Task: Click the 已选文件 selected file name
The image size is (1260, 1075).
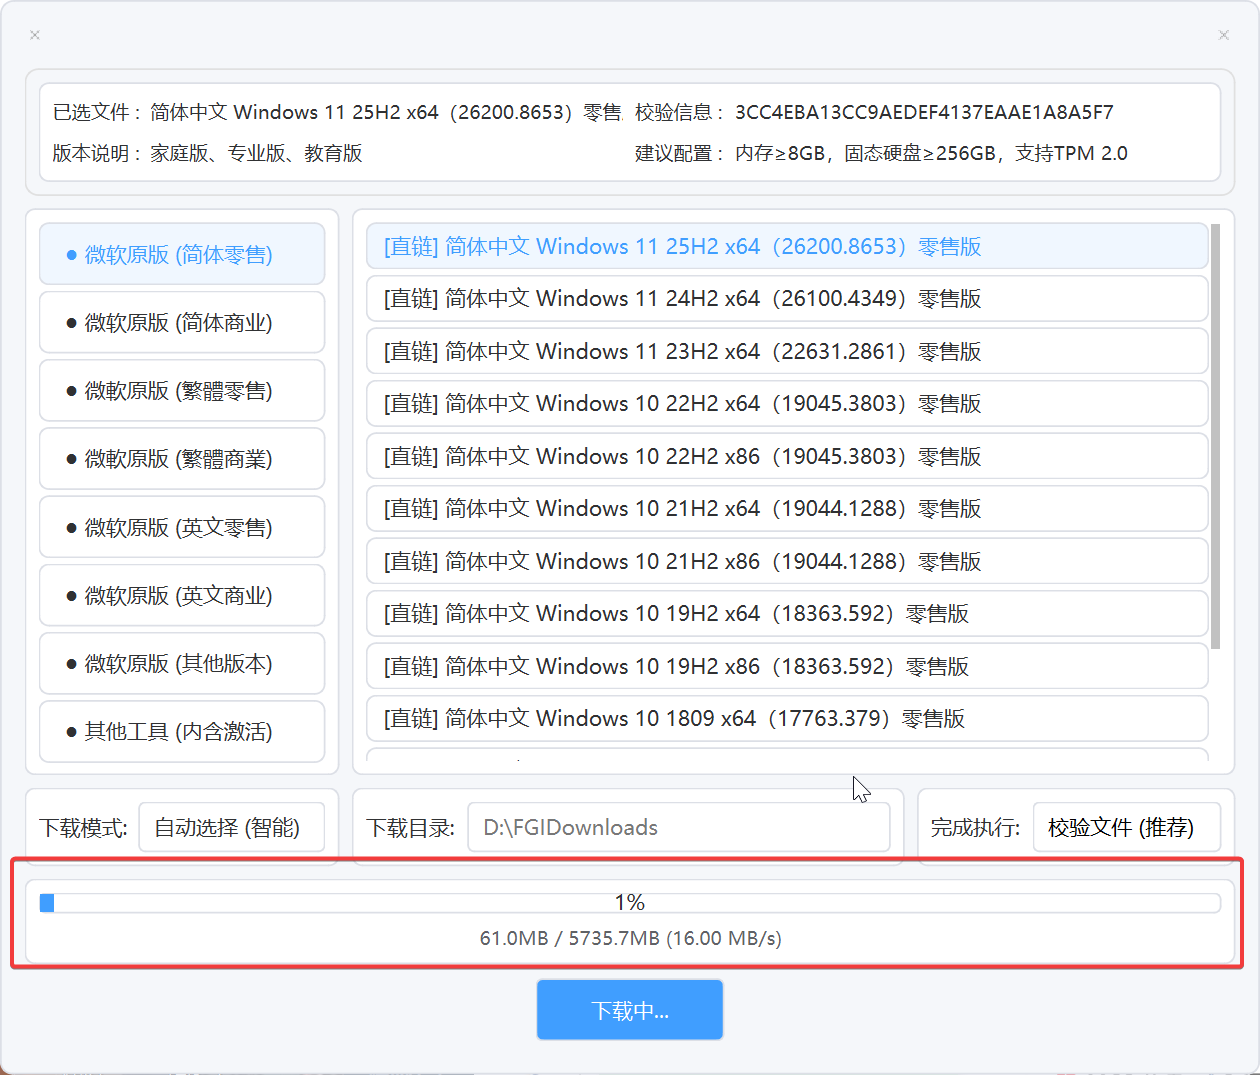Action: (386, 112)
